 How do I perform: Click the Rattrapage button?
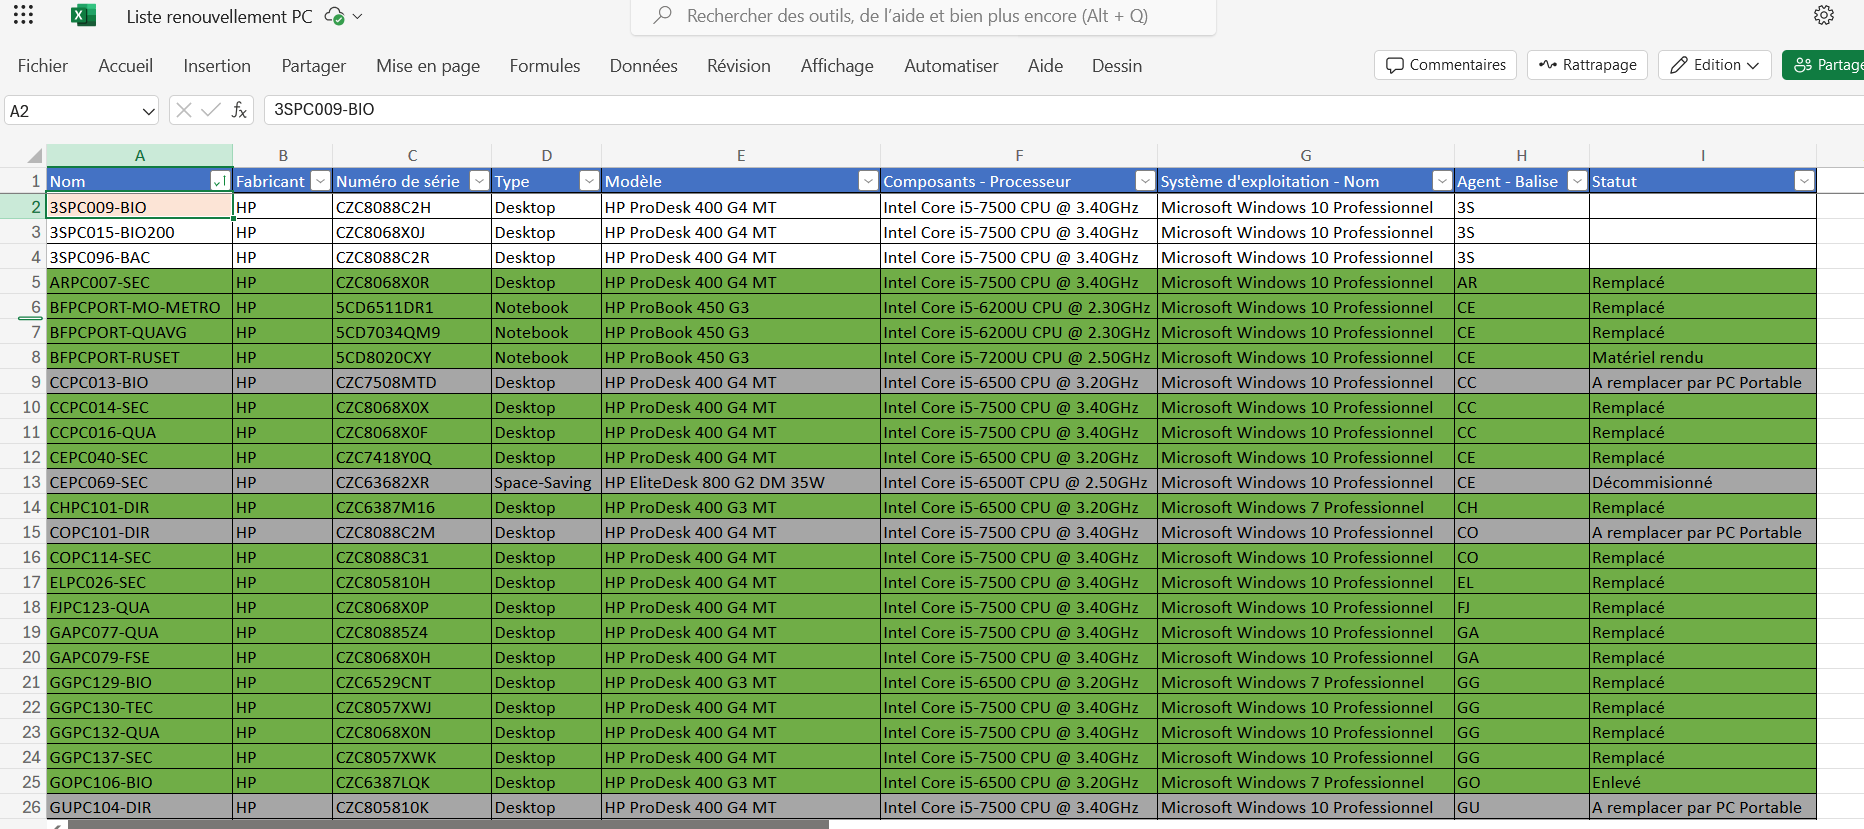[x=1588, y=65]
